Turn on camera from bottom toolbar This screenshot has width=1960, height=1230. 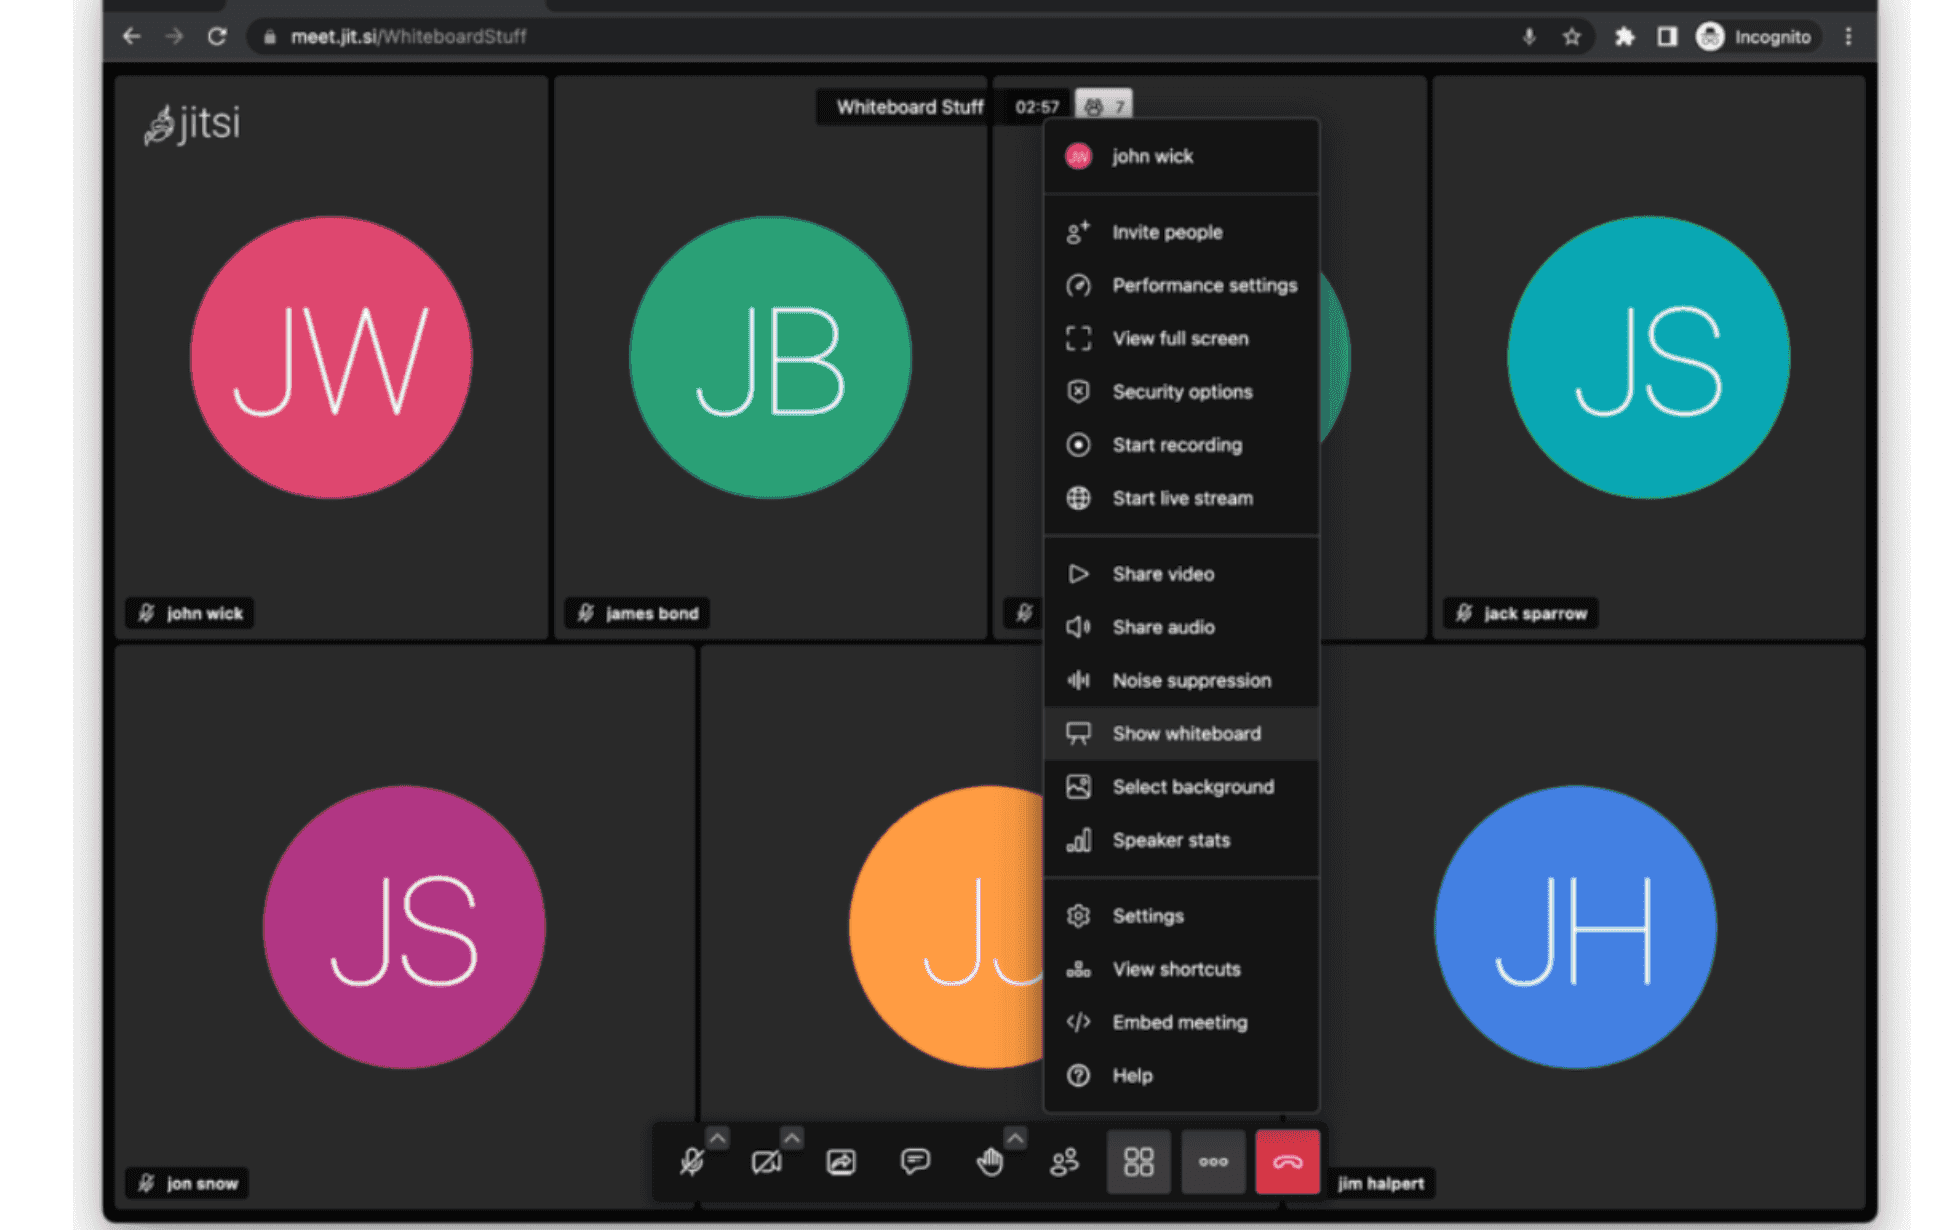[x=766, y=1162]
